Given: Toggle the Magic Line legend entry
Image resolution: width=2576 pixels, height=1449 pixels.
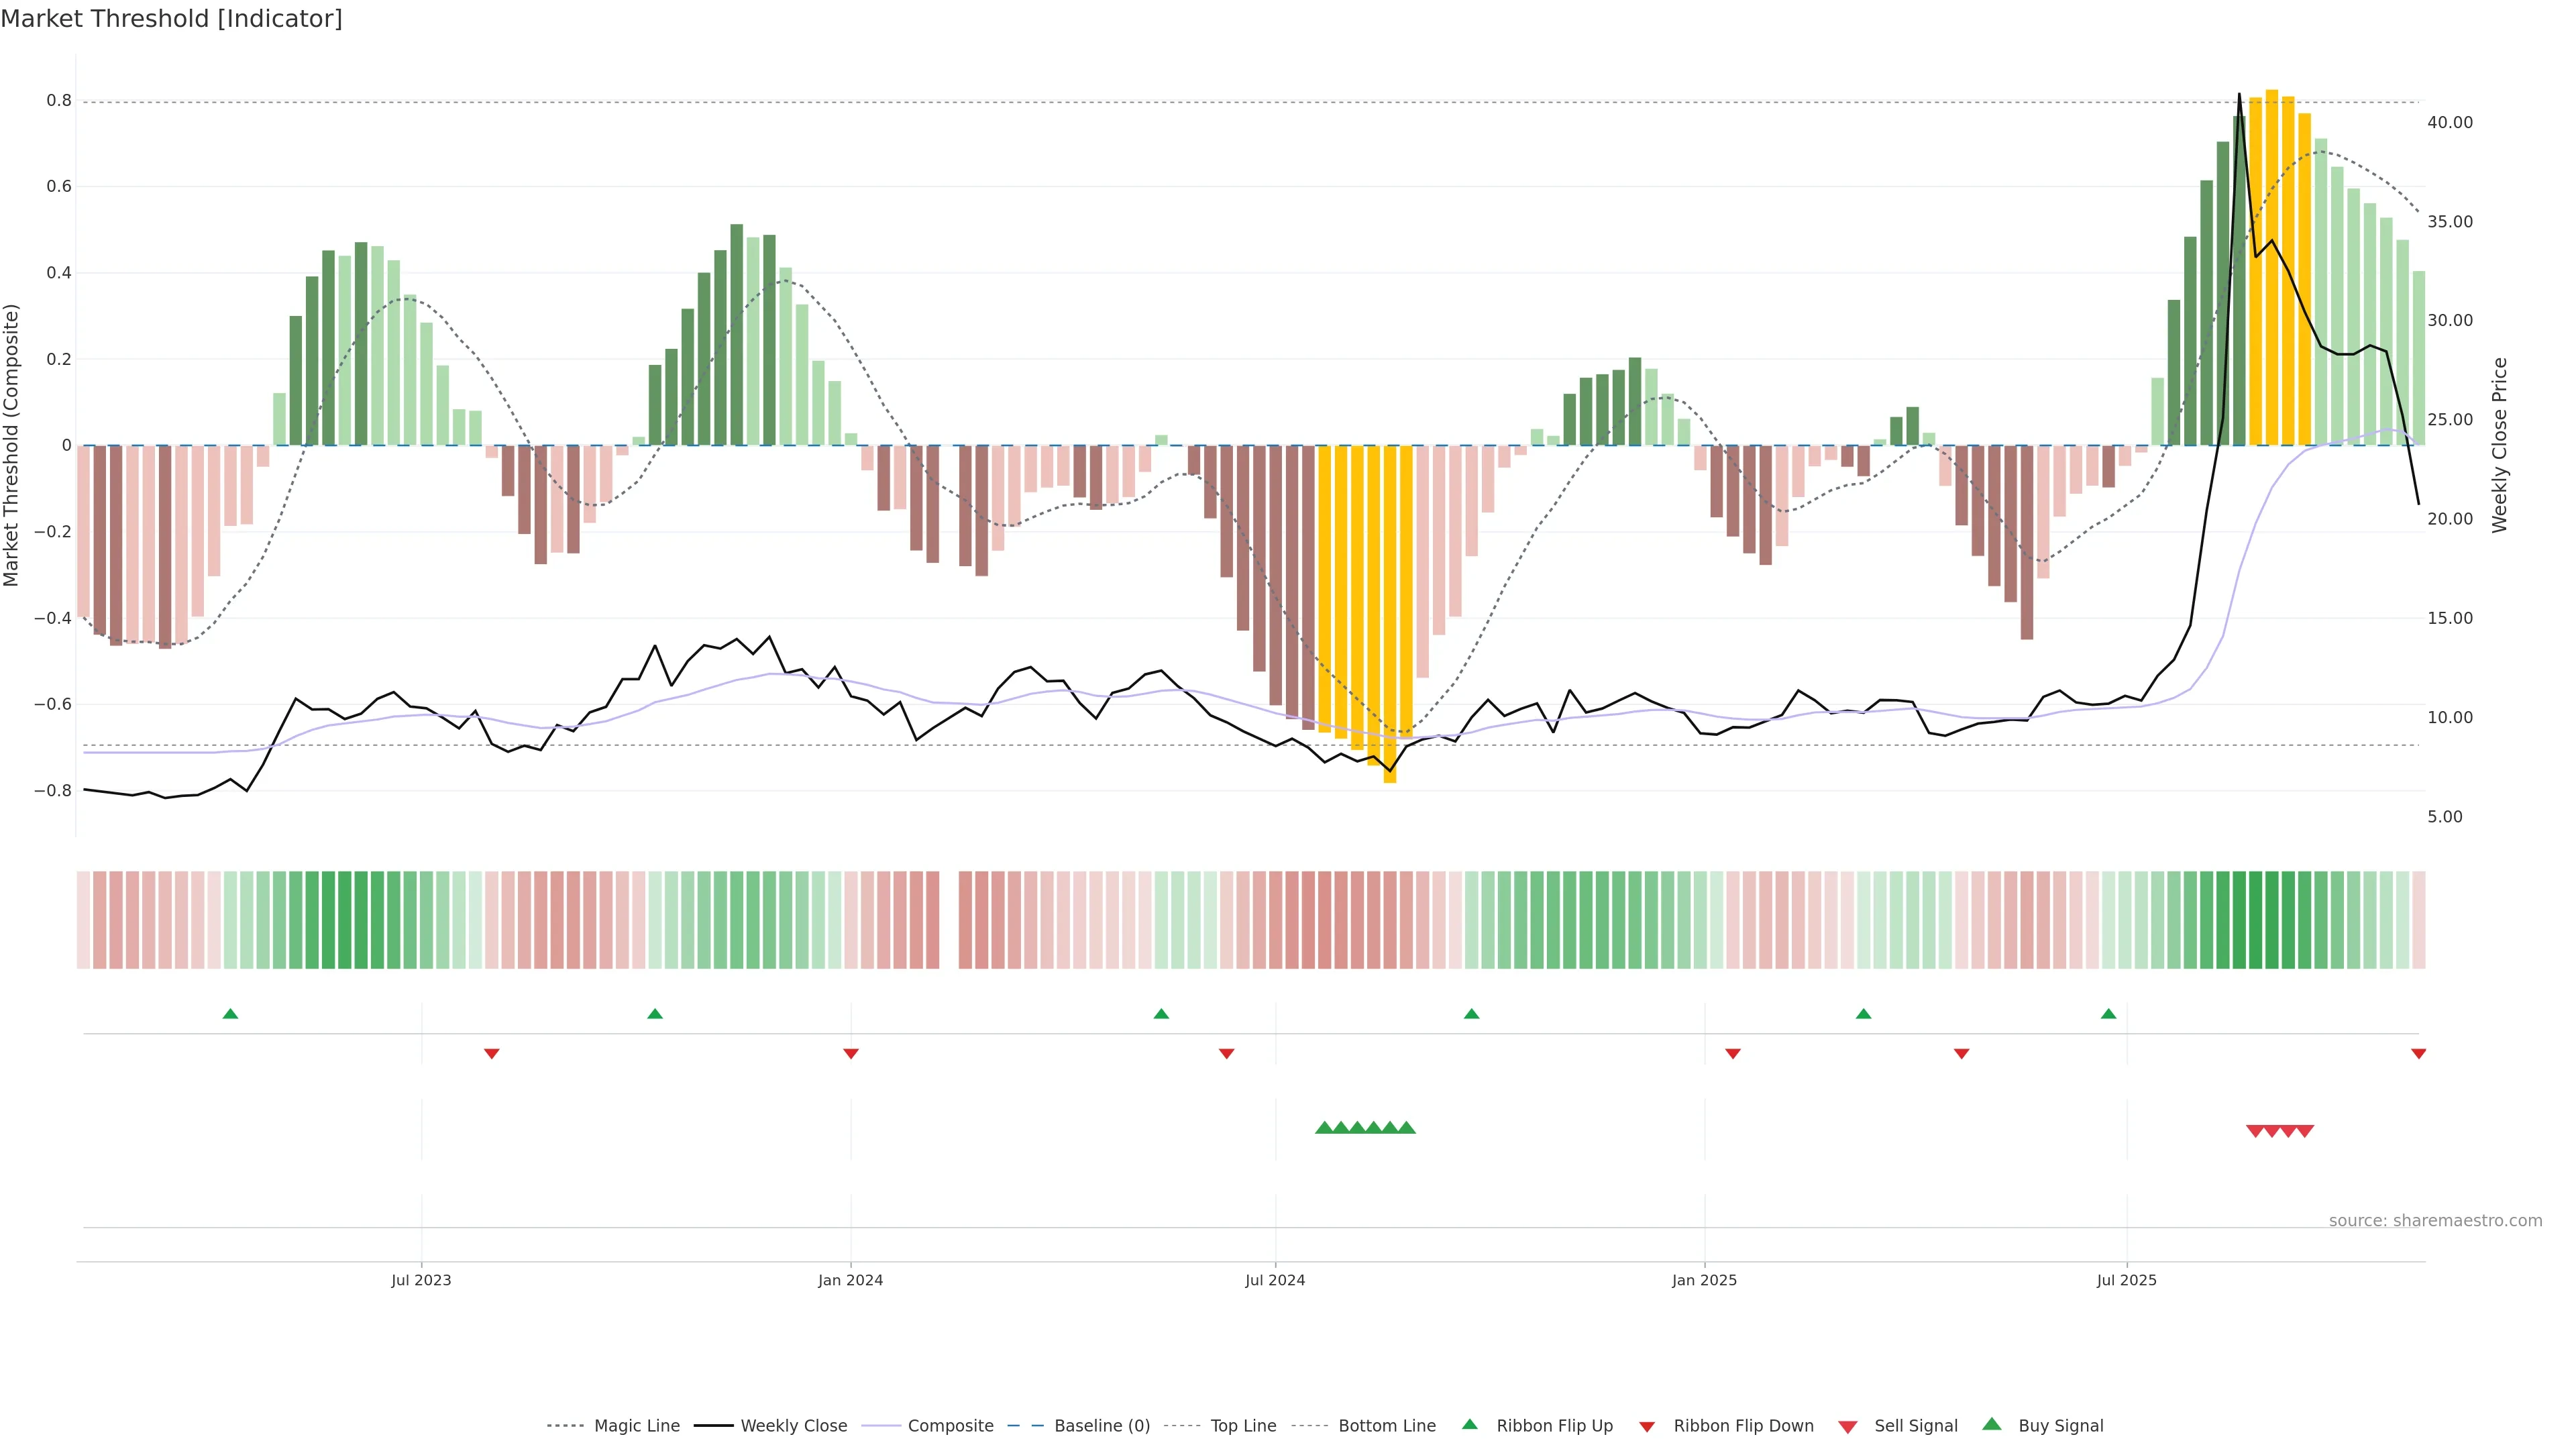Looking at the screenshot, I should coord(636,1426).
